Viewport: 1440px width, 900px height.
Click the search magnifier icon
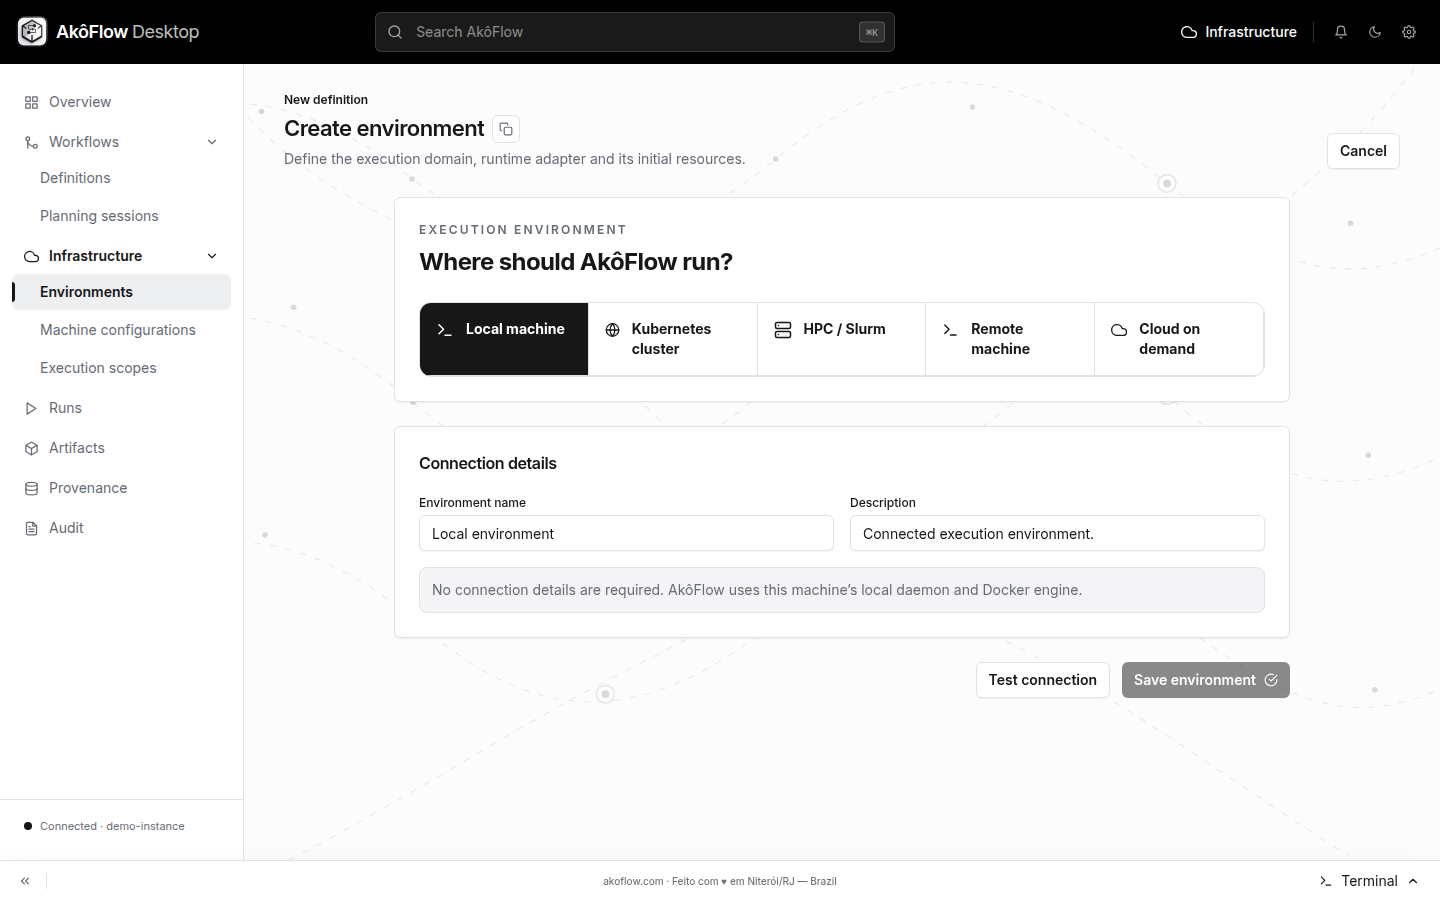395,32
